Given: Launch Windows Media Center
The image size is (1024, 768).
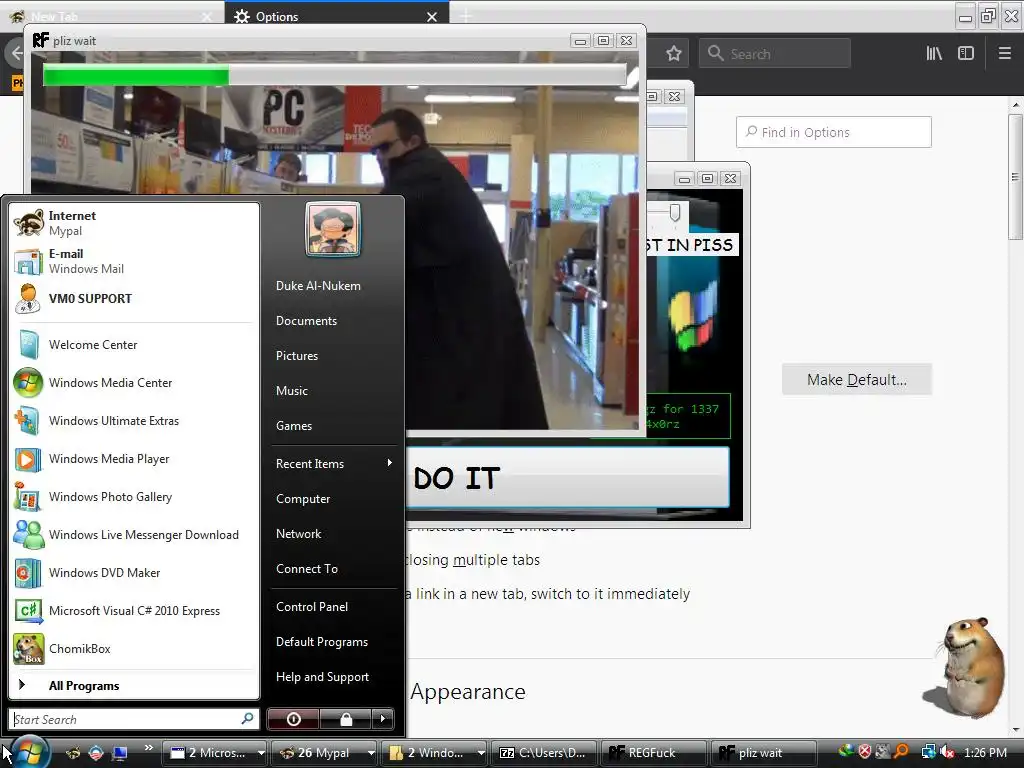Looking at the screenshot, I should (134, 383).
